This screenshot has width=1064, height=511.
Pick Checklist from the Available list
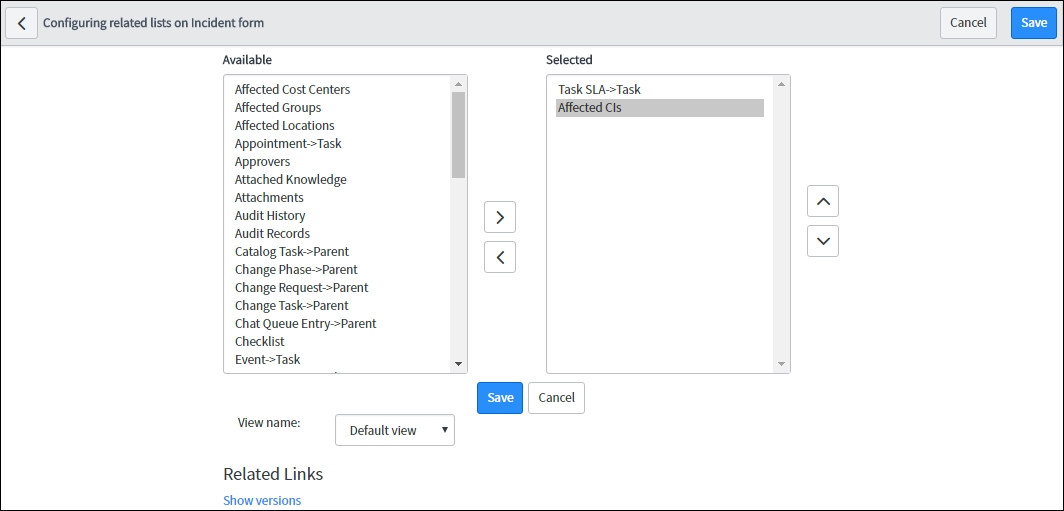pyautogui.click(x=260, y=342)
